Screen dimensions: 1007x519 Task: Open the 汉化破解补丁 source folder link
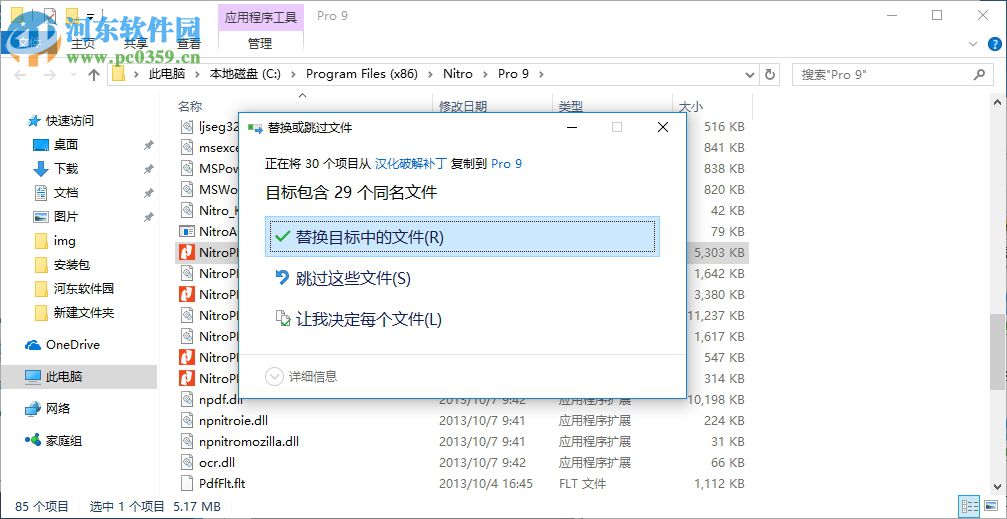pos(410,164)
